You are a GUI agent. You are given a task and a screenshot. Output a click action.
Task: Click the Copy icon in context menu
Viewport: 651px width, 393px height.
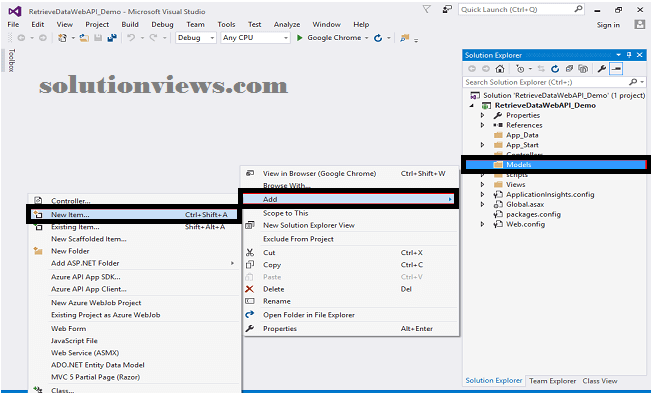(x=250, y=265)
